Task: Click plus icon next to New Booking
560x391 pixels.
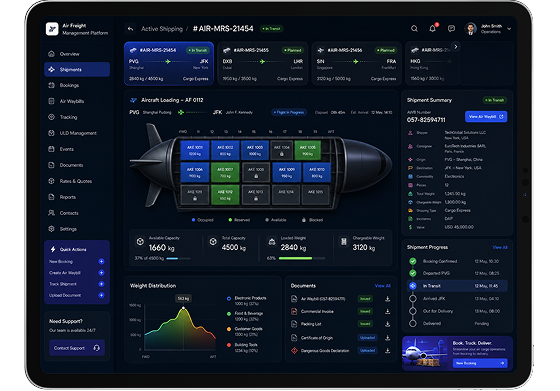Action: pyautogui.click(x=101, y=261)
